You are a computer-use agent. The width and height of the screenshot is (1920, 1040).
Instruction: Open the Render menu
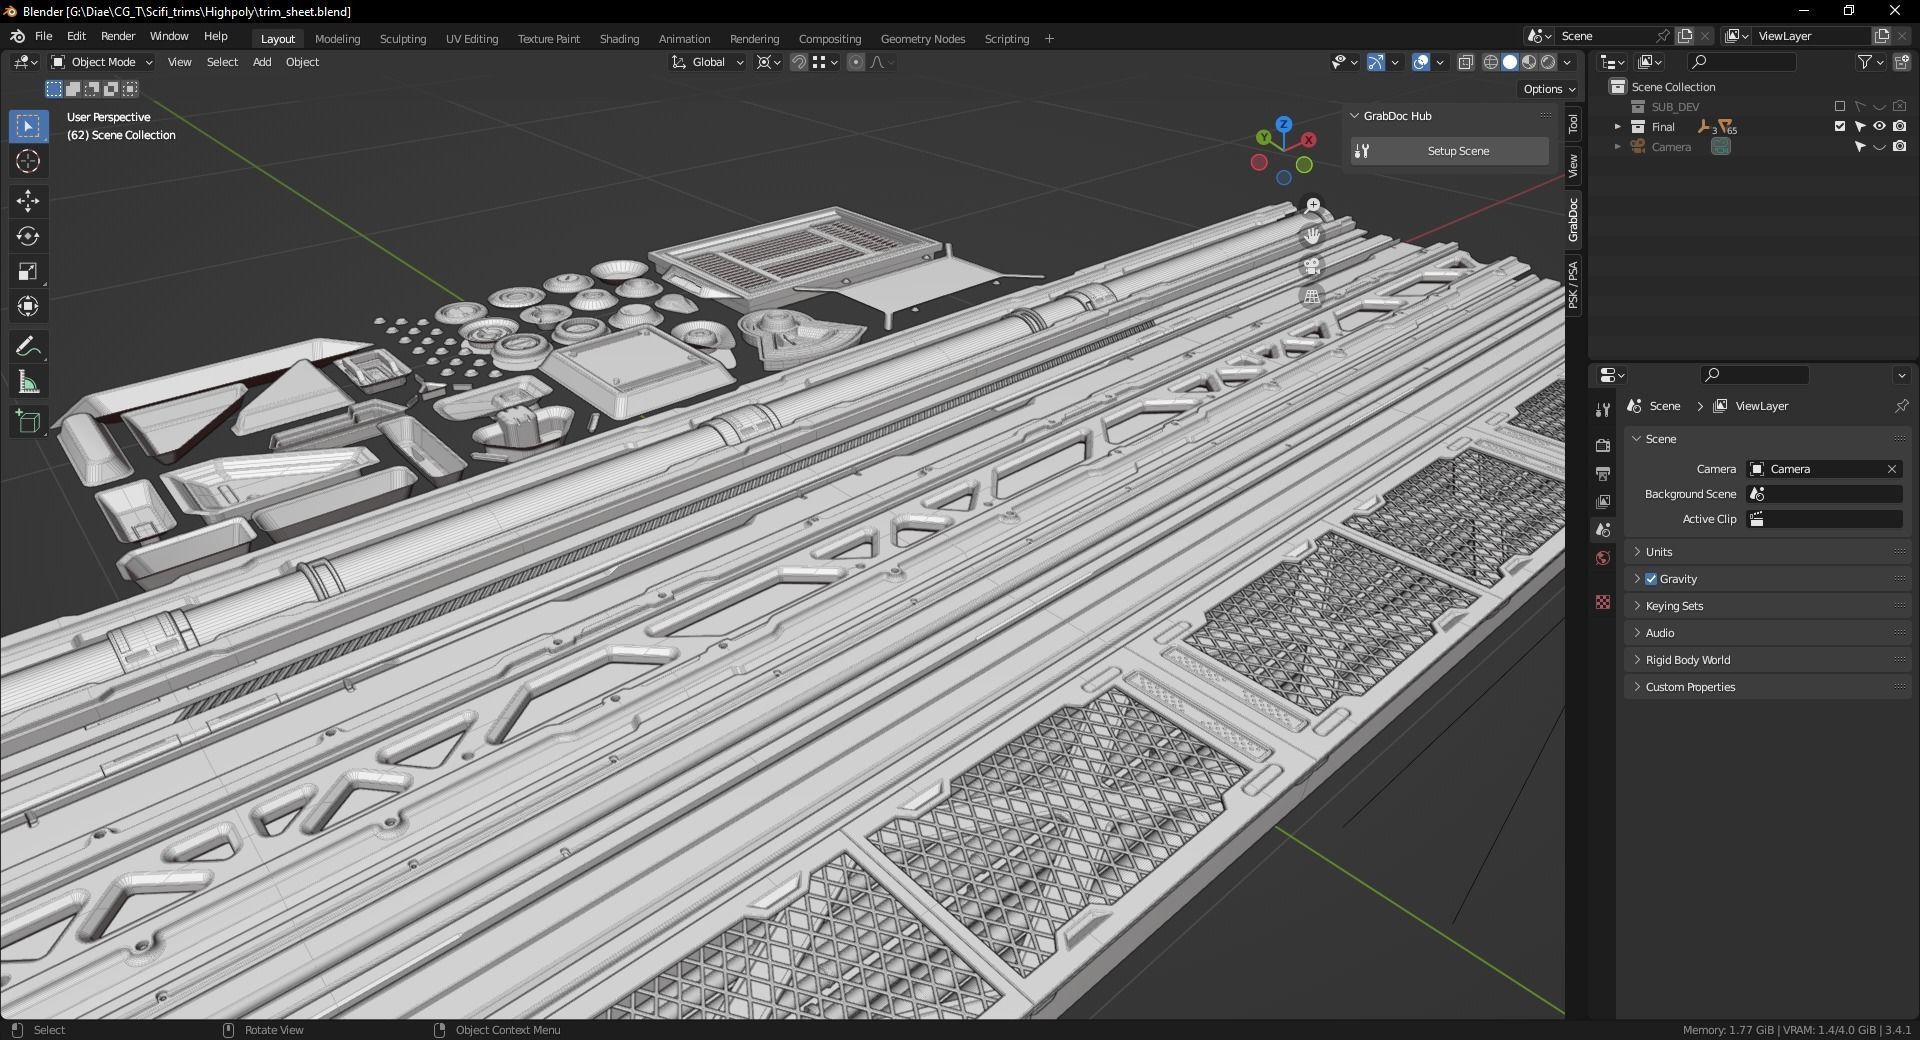118,36
